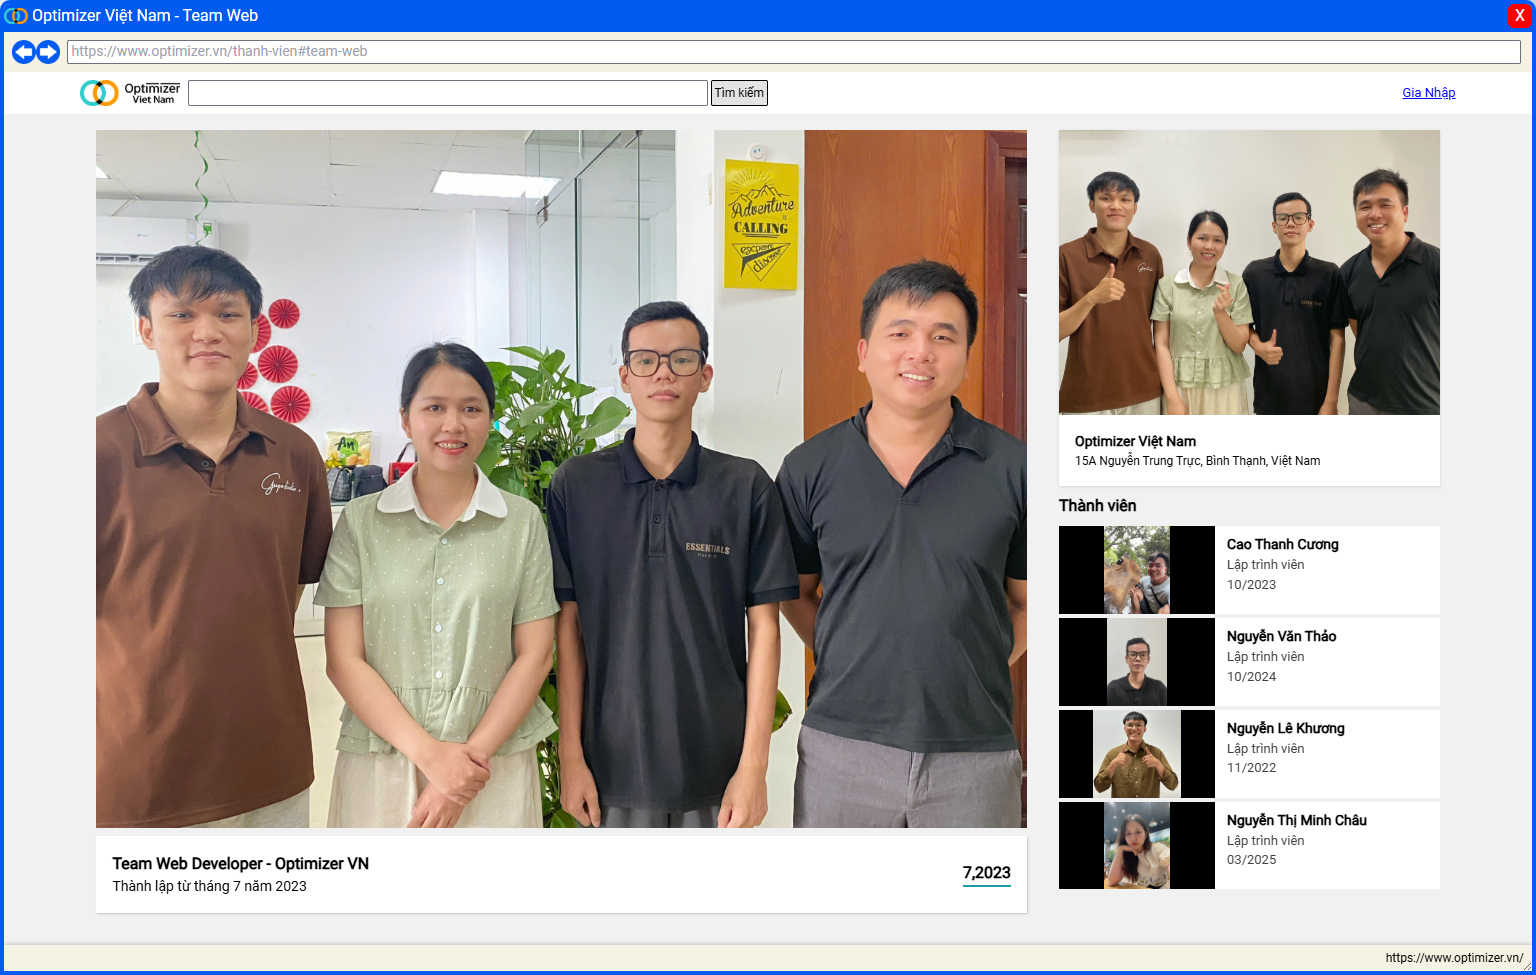The height and width of the screenshot is (975, 1536).
Task: Click the title bar Optimizer app icon
Action: coord(16,16)
